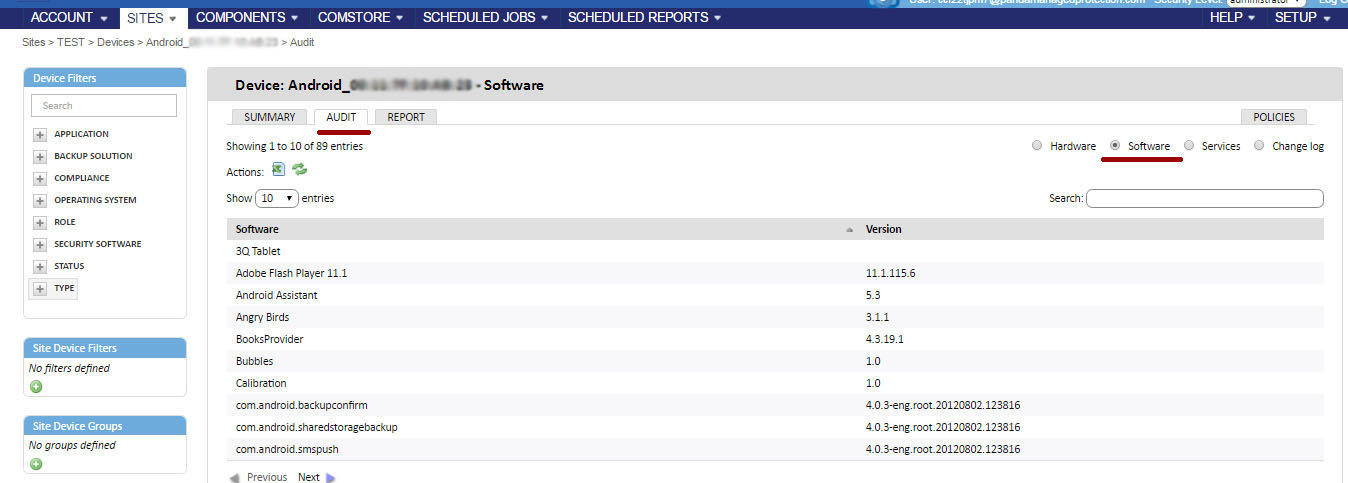Screen dimensions: 1348x483
Task: Select the Adobe Flash Player 11.1 entry
Action: (x=291, y=273)
